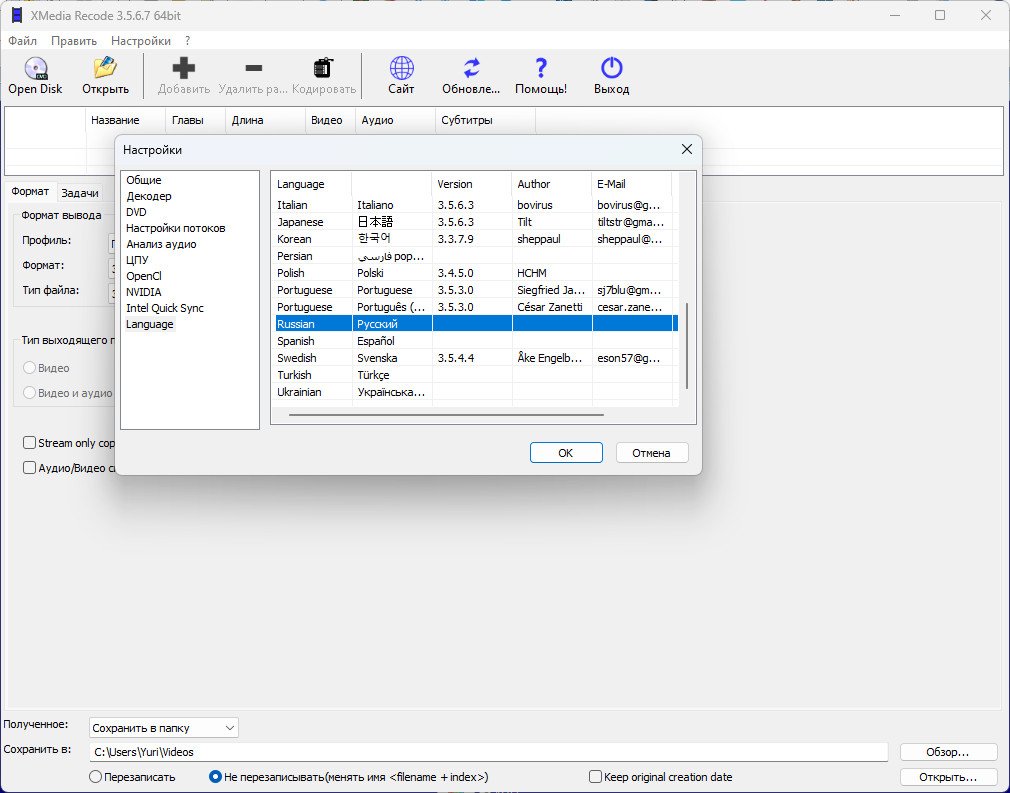1010x793 pixels.
Task: Click the XMedia Recode app icon in title bar
Action: pyautogui.click(x=17, y=15)
